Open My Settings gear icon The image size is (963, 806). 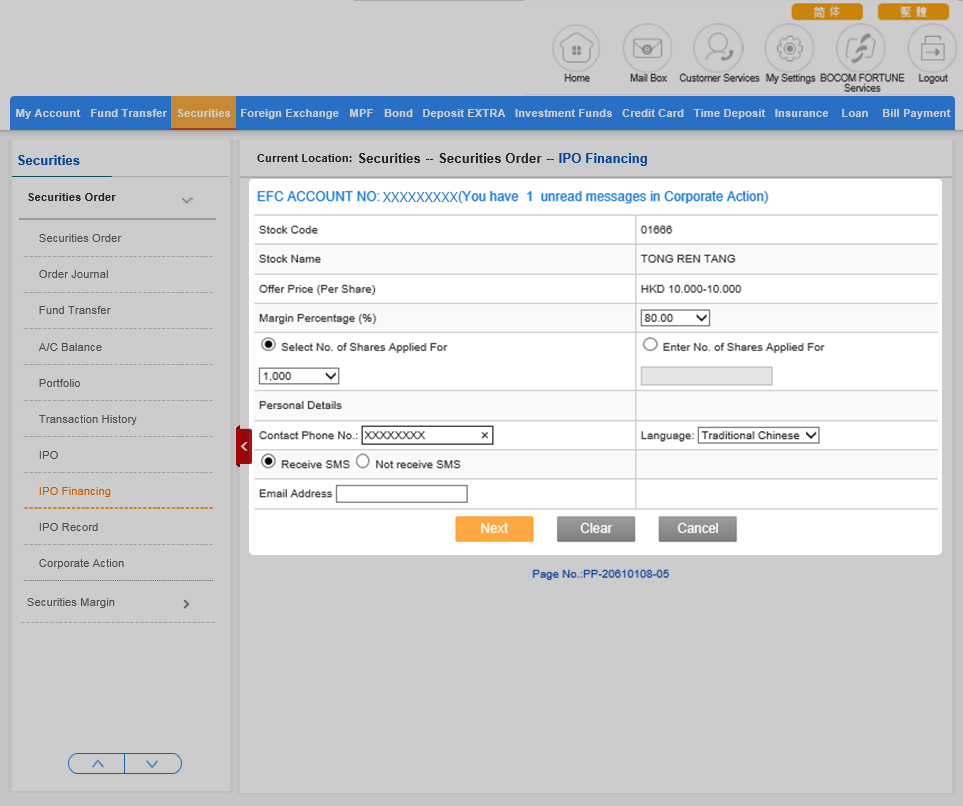click(x=789, y=48)
